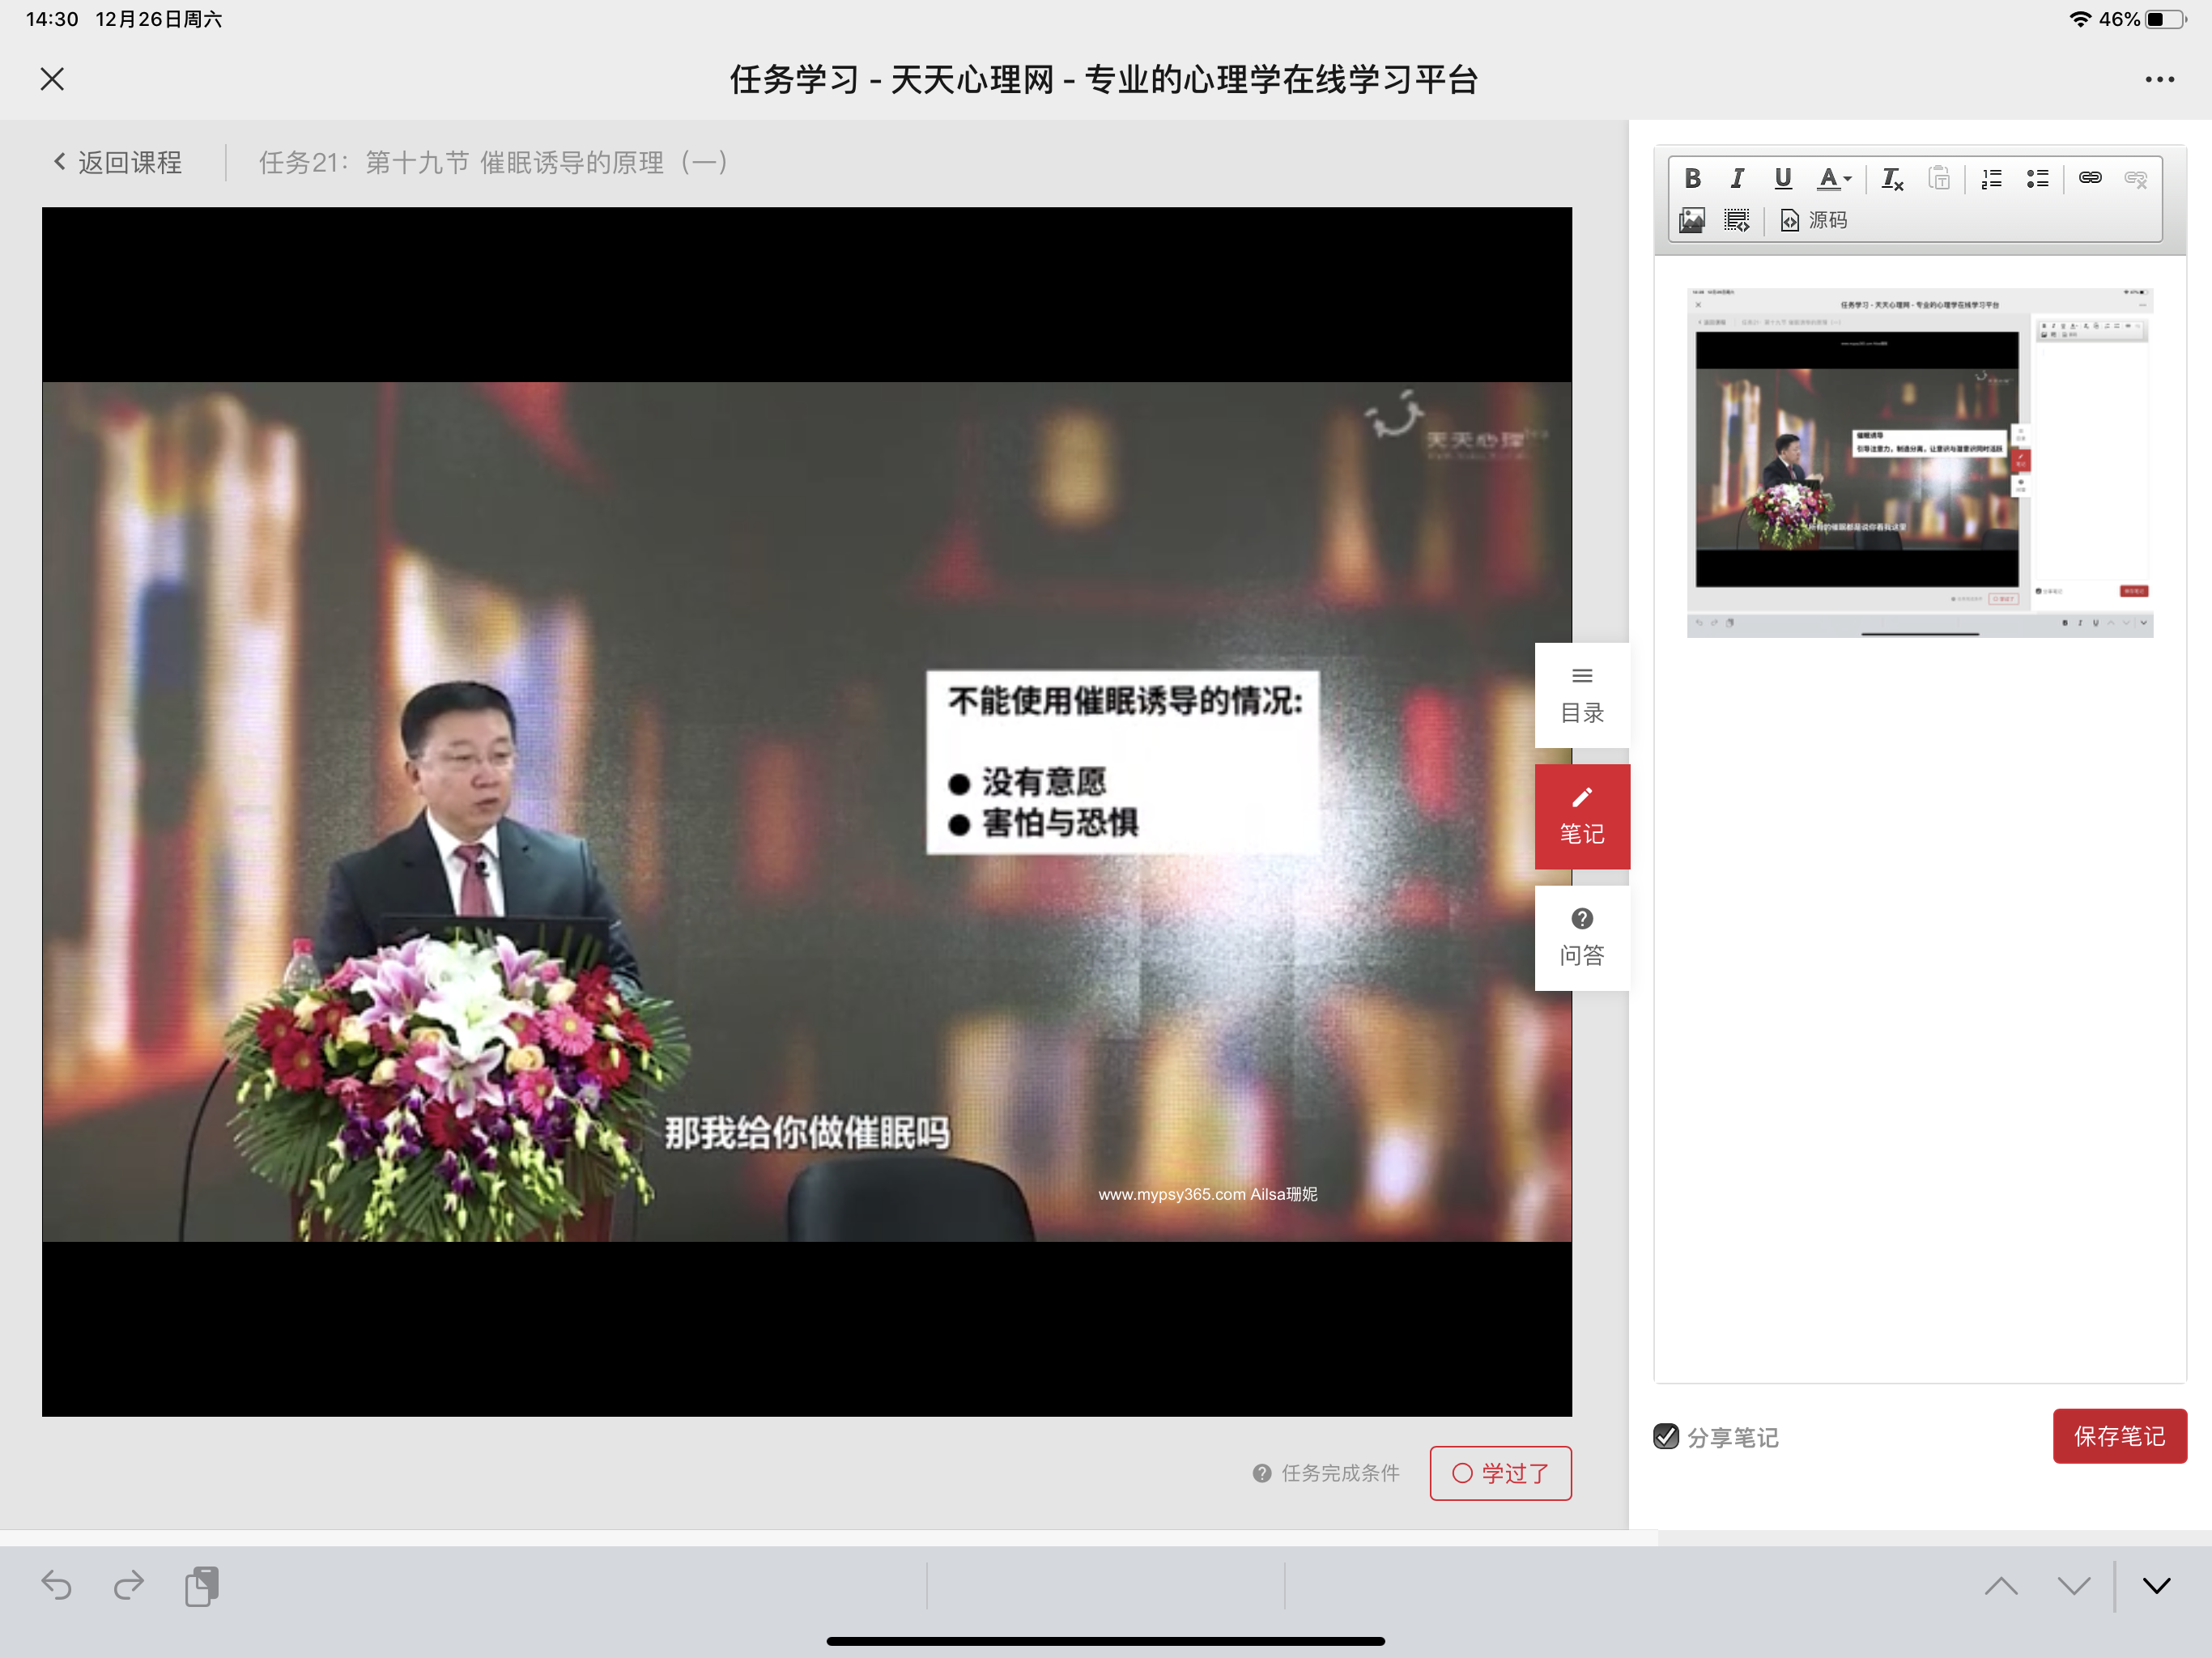This screenshot has height=1658, width=2212.
Task: Open the three-dot more options menu
Action: (2159, 79)
